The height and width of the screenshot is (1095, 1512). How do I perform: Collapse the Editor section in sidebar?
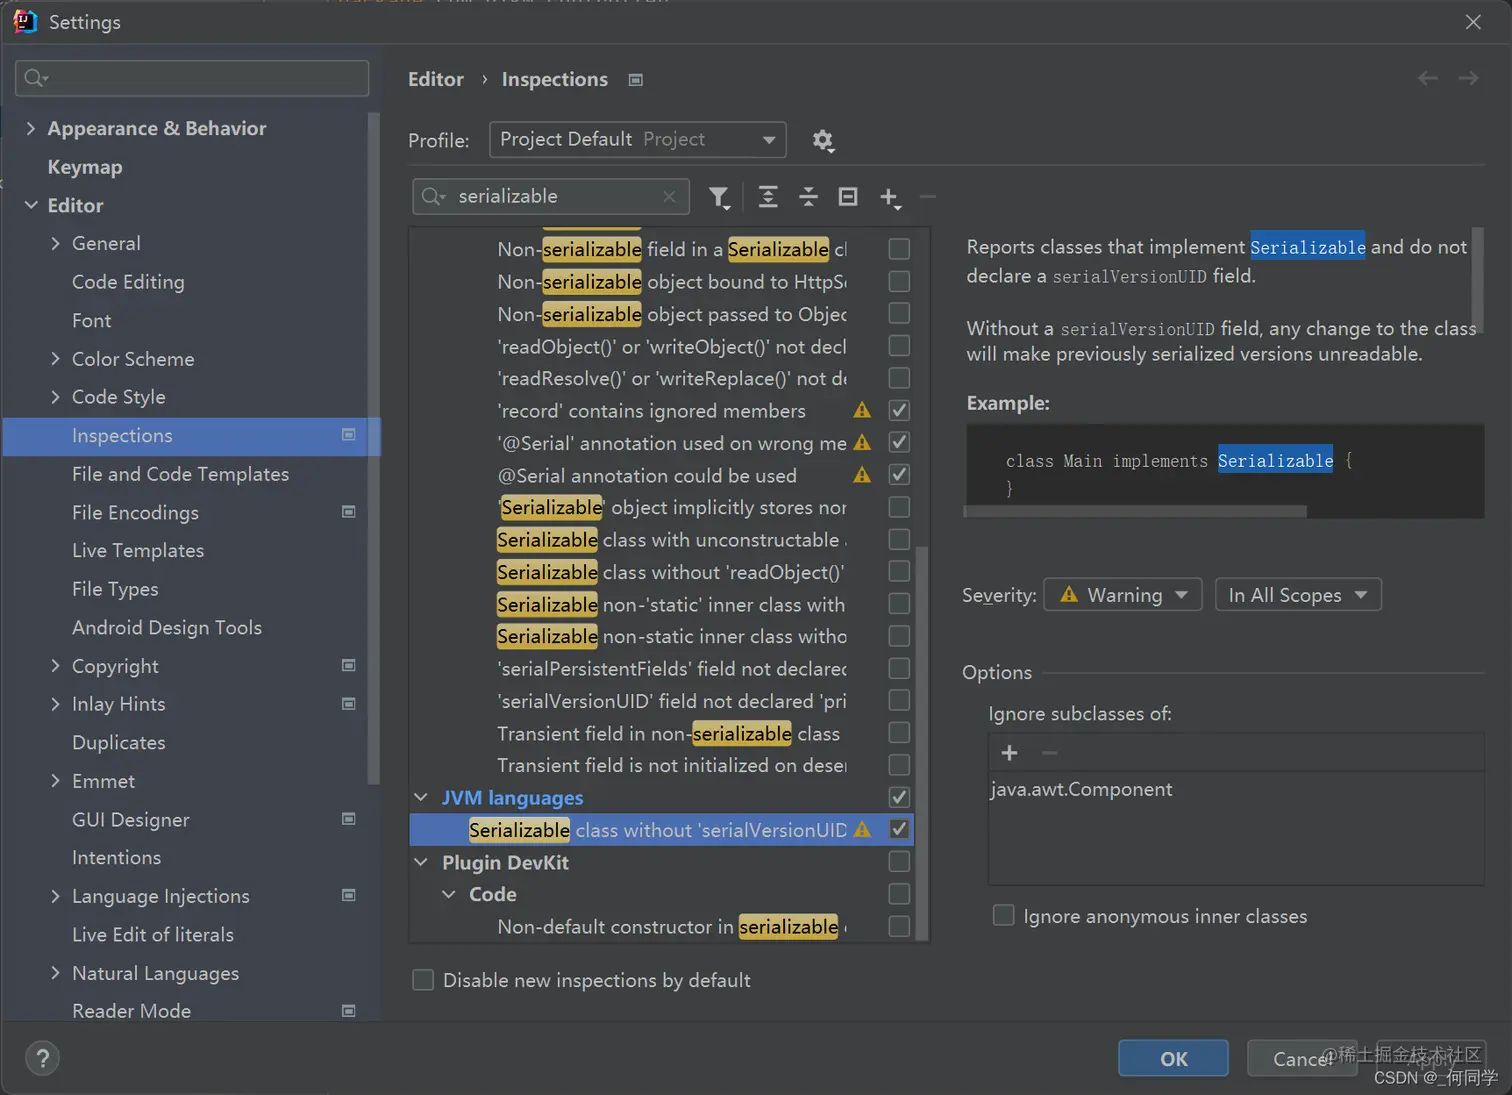pos(31,205)
